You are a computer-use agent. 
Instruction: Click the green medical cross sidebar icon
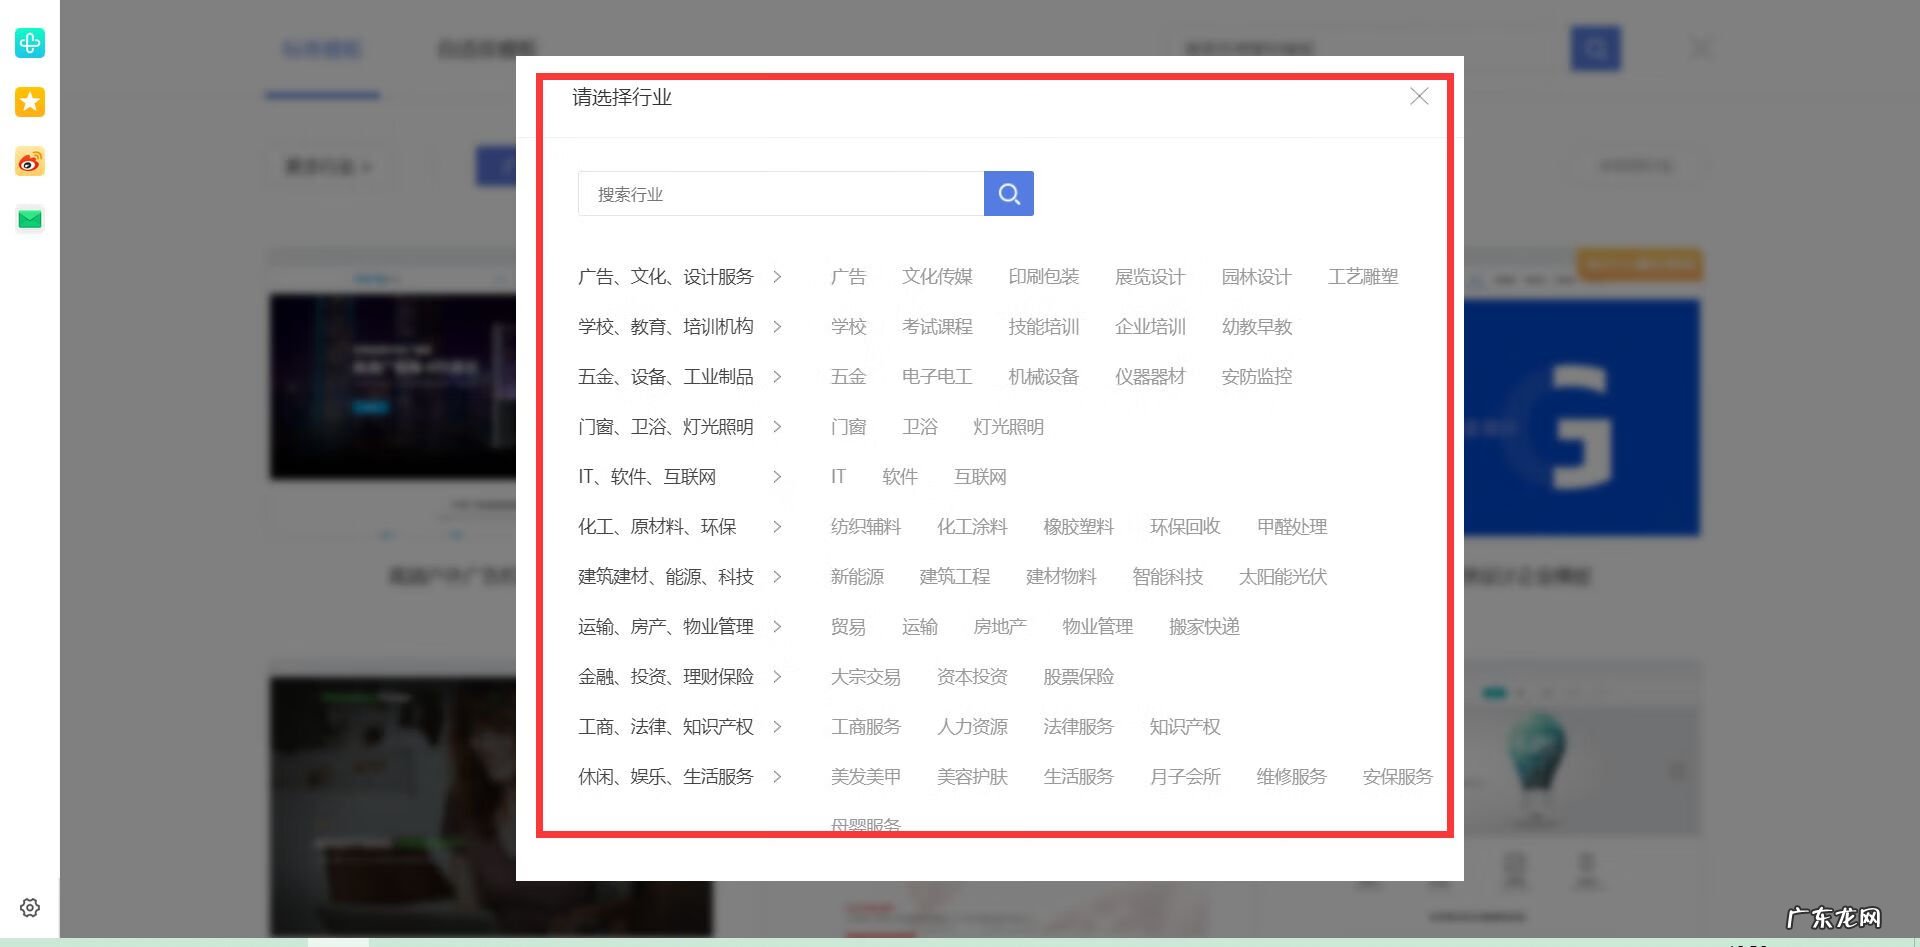pos(29,44)
